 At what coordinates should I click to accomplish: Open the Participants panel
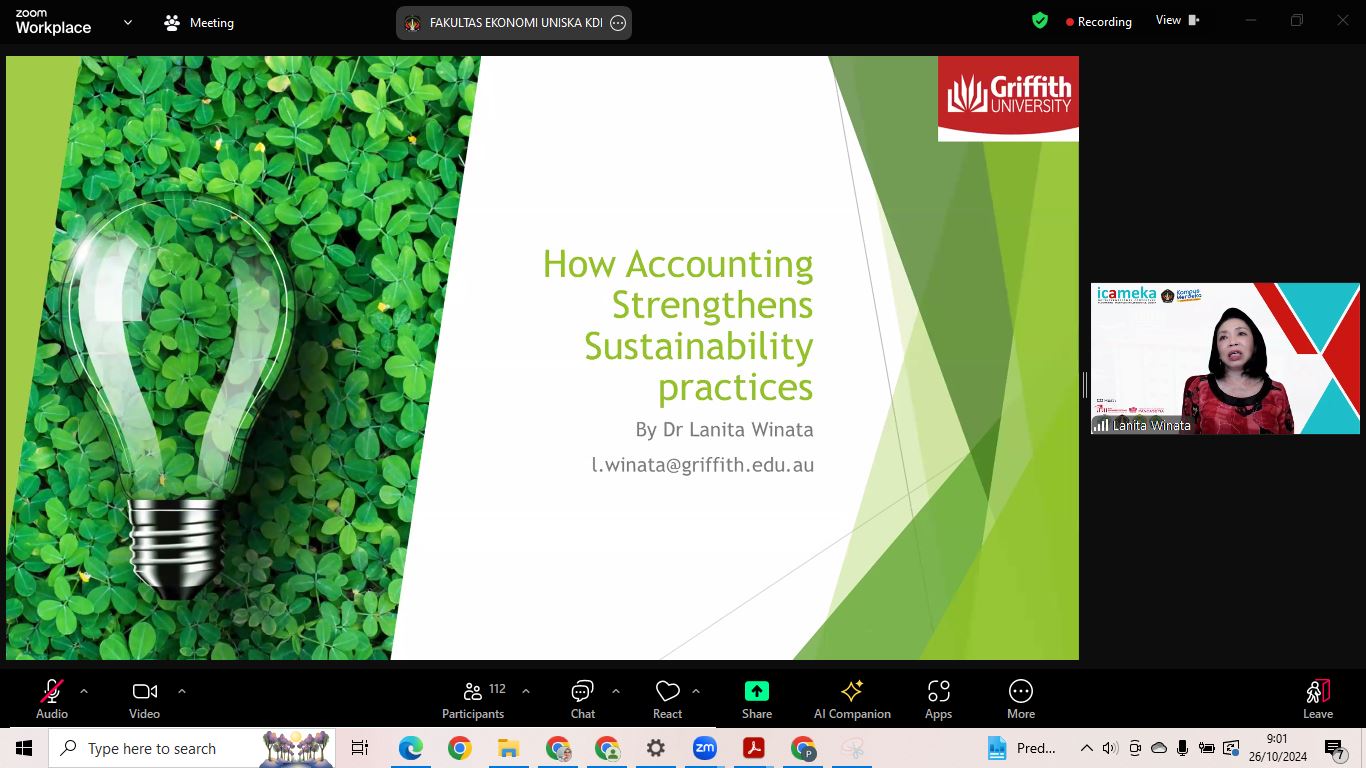tap(473, 698)
